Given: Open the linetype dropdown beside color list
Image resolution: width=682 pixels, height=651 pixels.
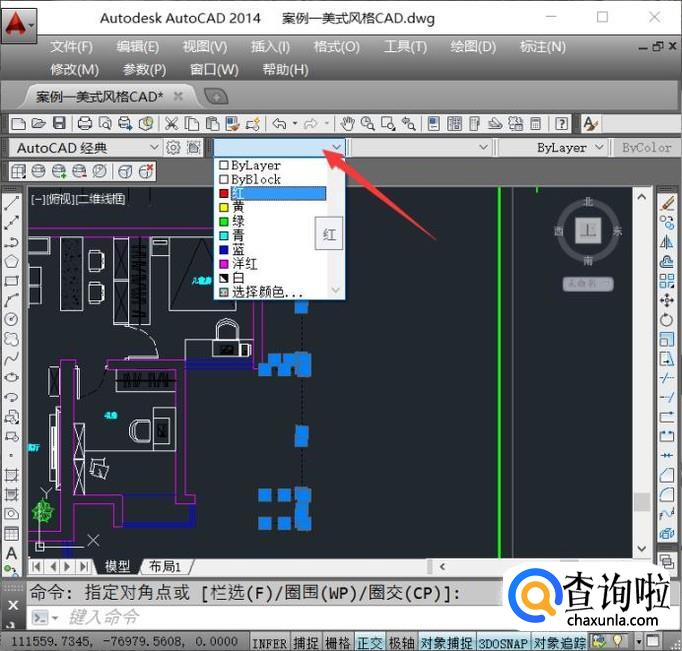Looking at the screenshot, I should point(421,148).
